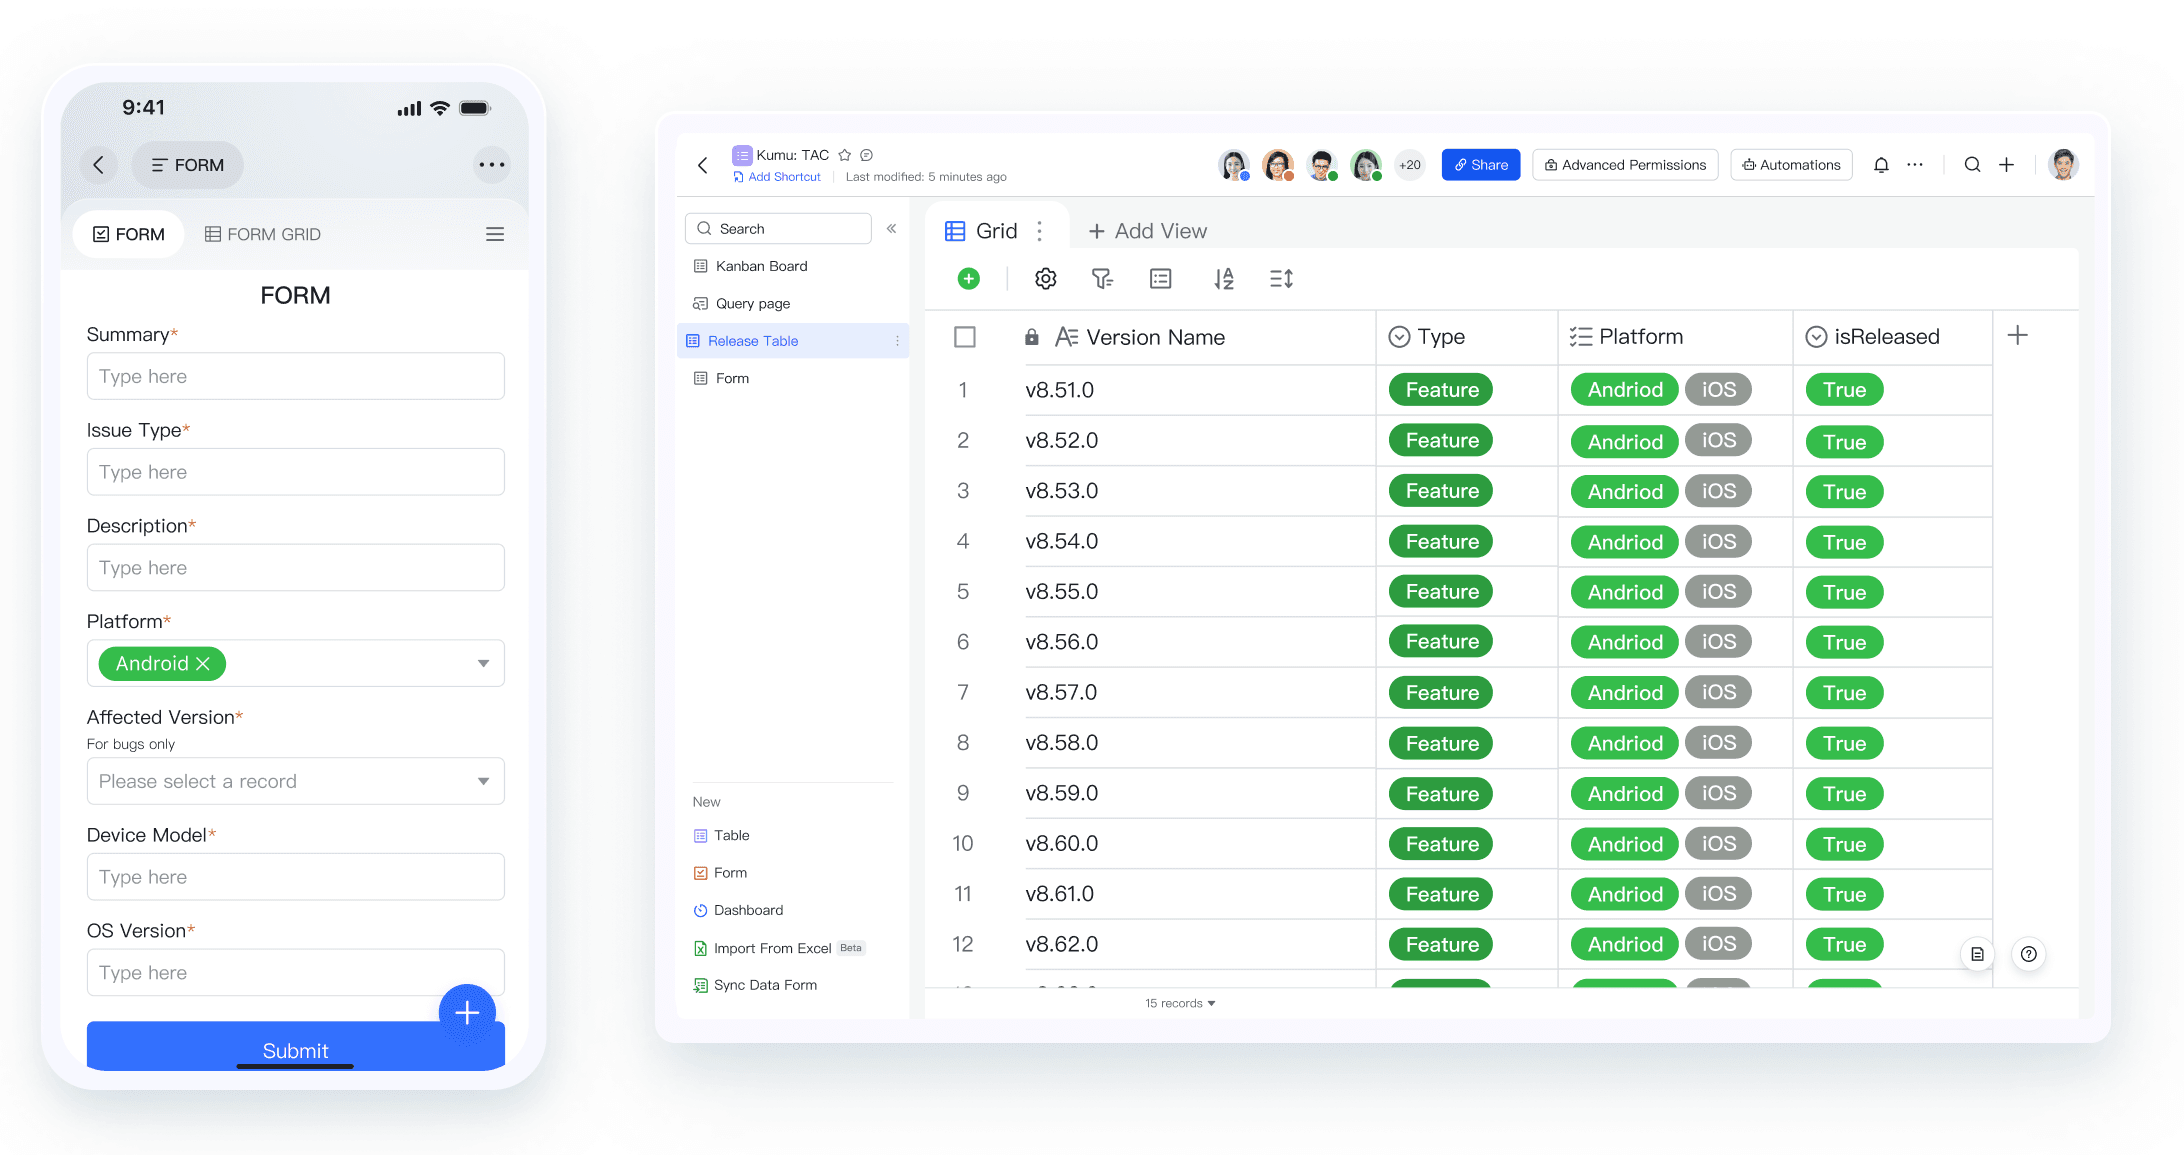Tick the select-all checkbox in the table header
This screenshot has width=2184, height=1155.
[965, 337]
